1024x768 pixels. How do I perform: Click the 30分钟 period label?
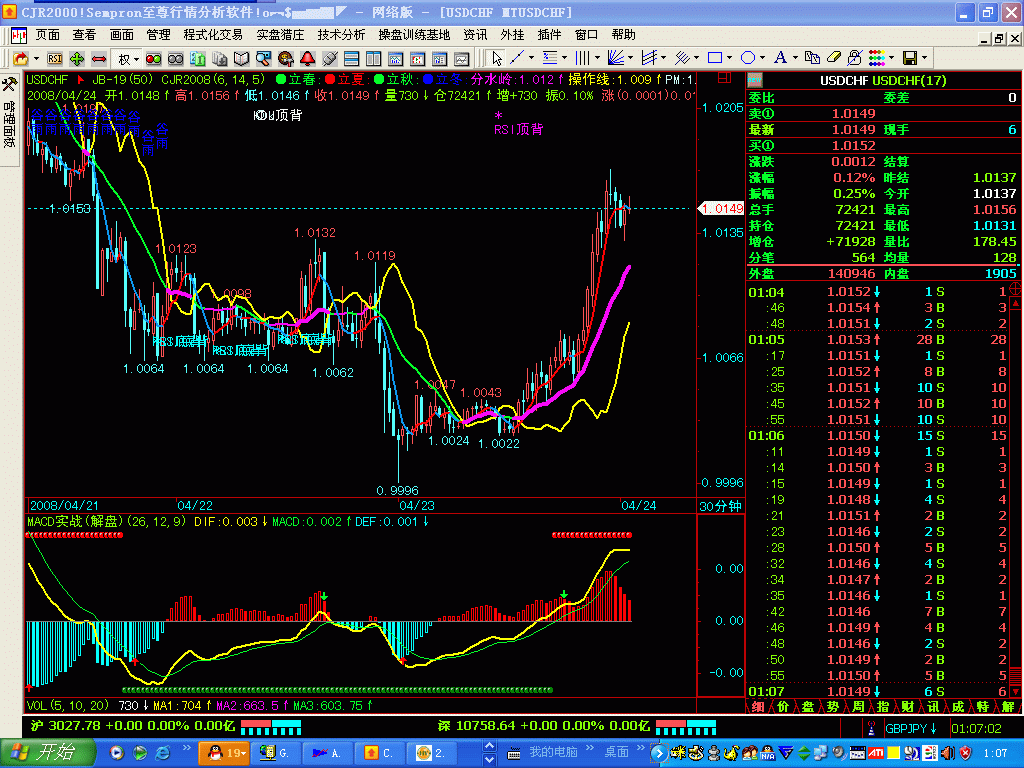click(x=720, y=506)
